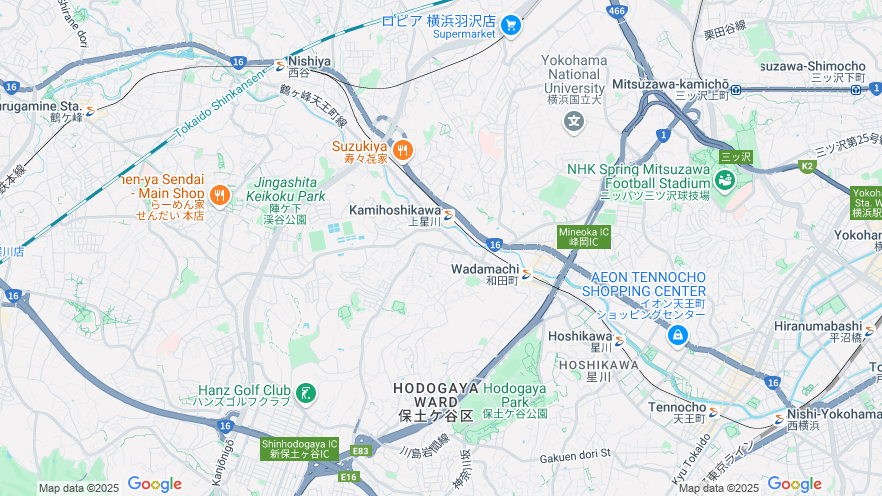Select the Suzukiya restaurant pin

[x=402, y=151]
